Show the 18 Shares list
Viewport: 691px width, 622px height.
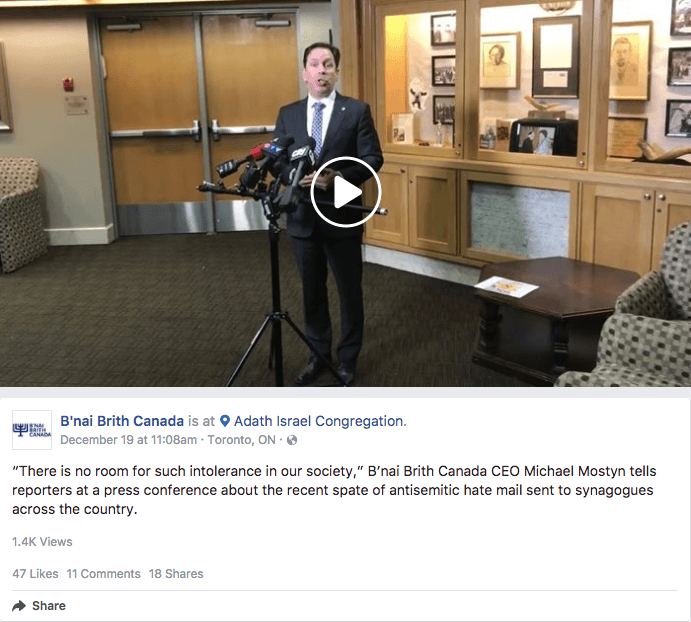pos(176,574)
